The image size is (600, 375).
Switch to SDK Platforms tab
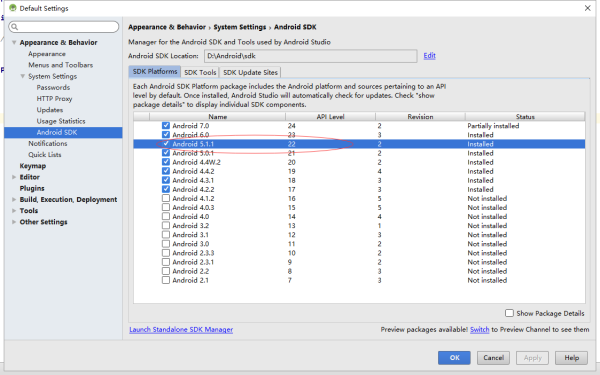click(155, 72)
